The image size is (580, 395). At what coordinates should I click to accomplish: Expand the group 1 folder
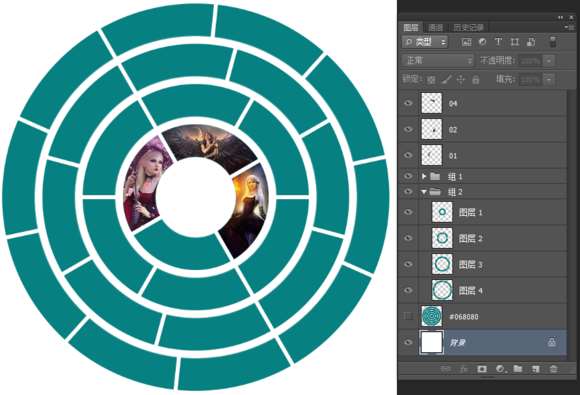click(x=424, y=176)
